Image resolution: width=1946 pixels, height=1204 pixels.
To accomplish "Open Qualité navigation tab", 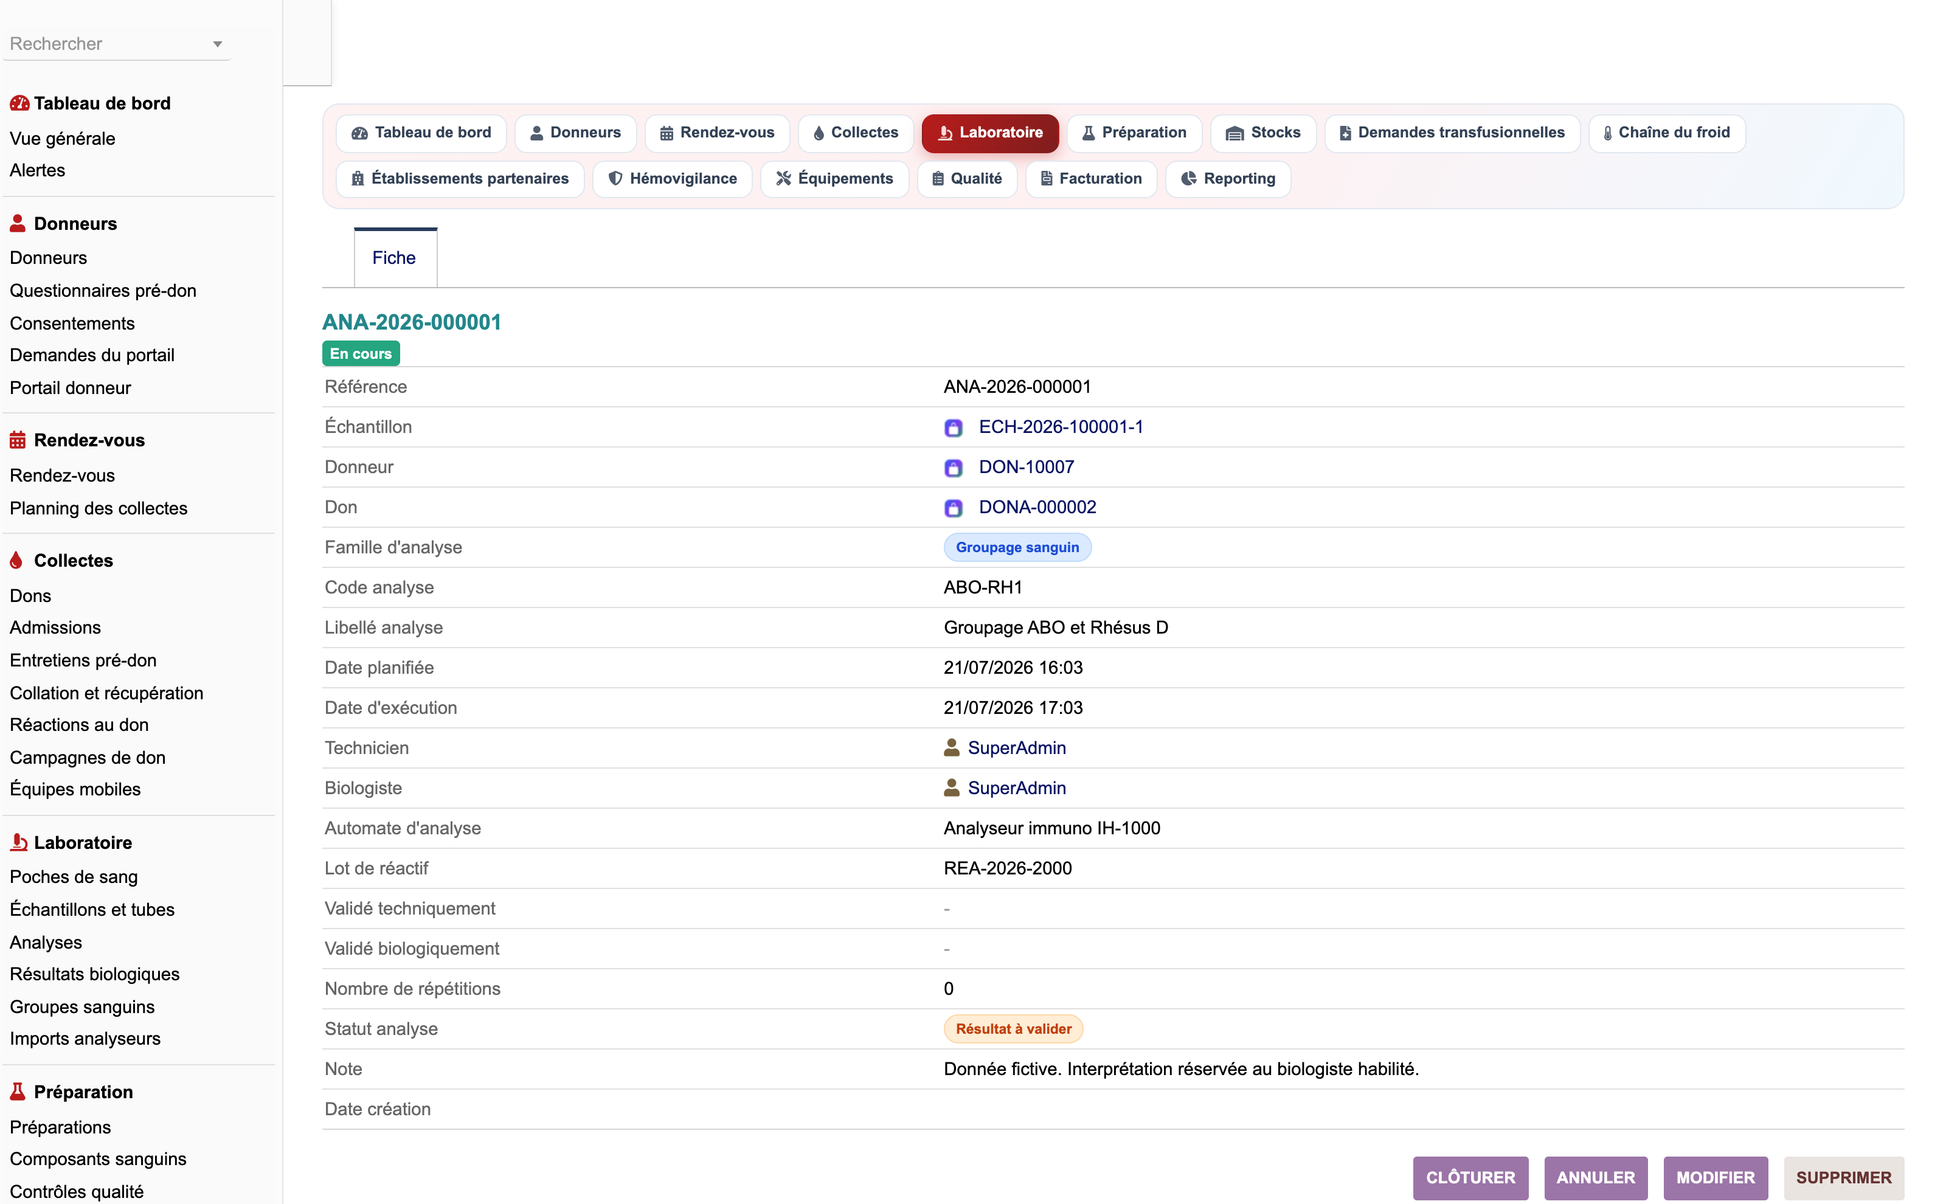I will (967, 179).
